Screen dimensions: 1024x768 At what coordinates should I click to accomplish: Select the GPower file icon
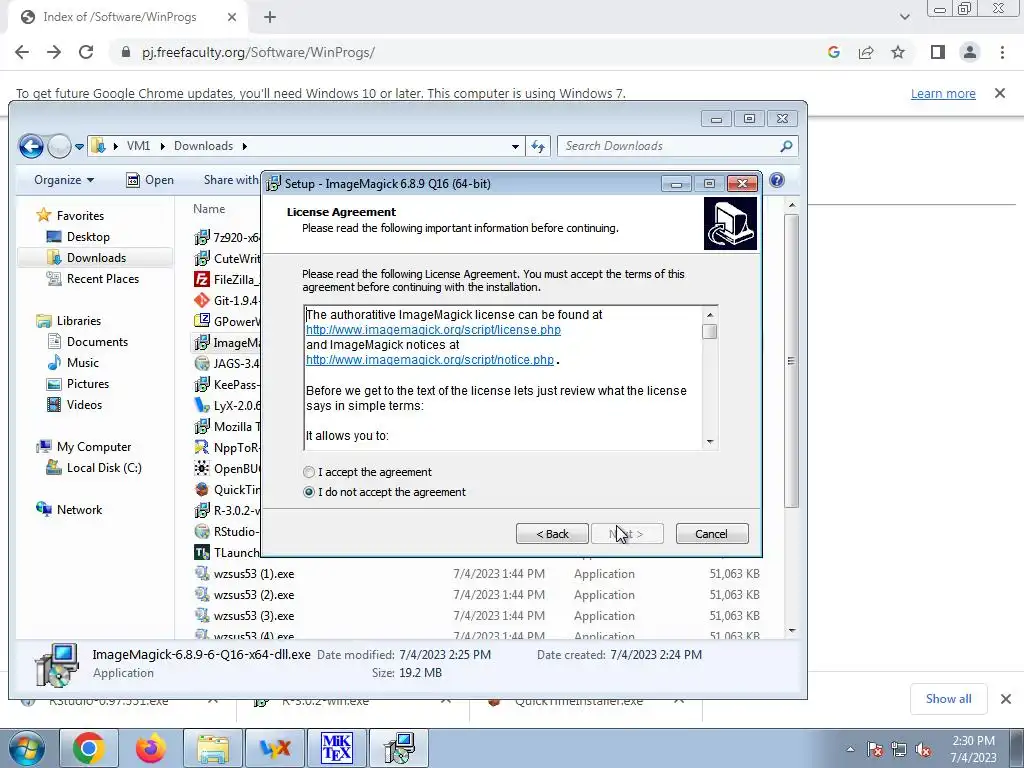[x=202, y=321]
